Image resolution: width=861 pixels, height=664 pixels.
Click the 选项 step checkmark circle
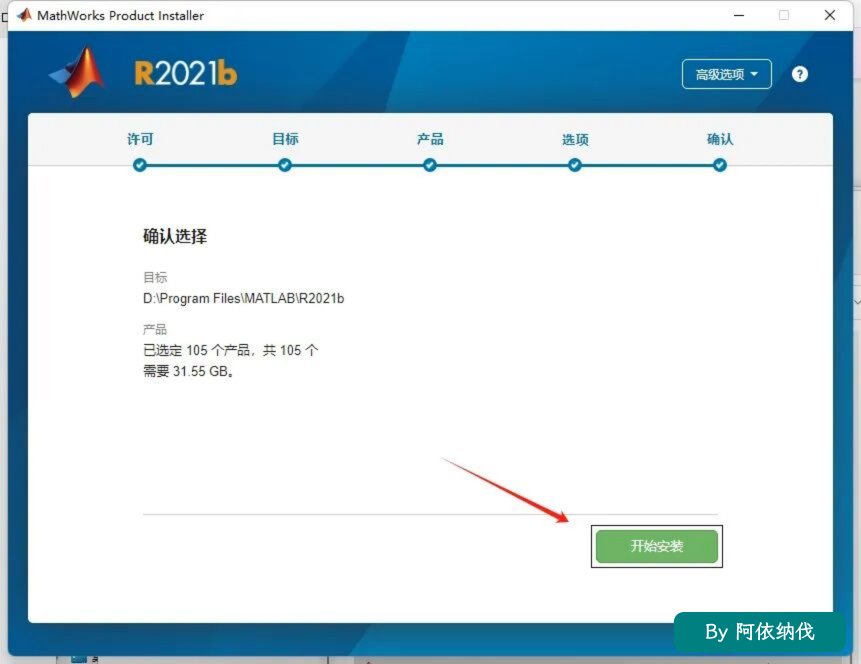pos(575,165)
